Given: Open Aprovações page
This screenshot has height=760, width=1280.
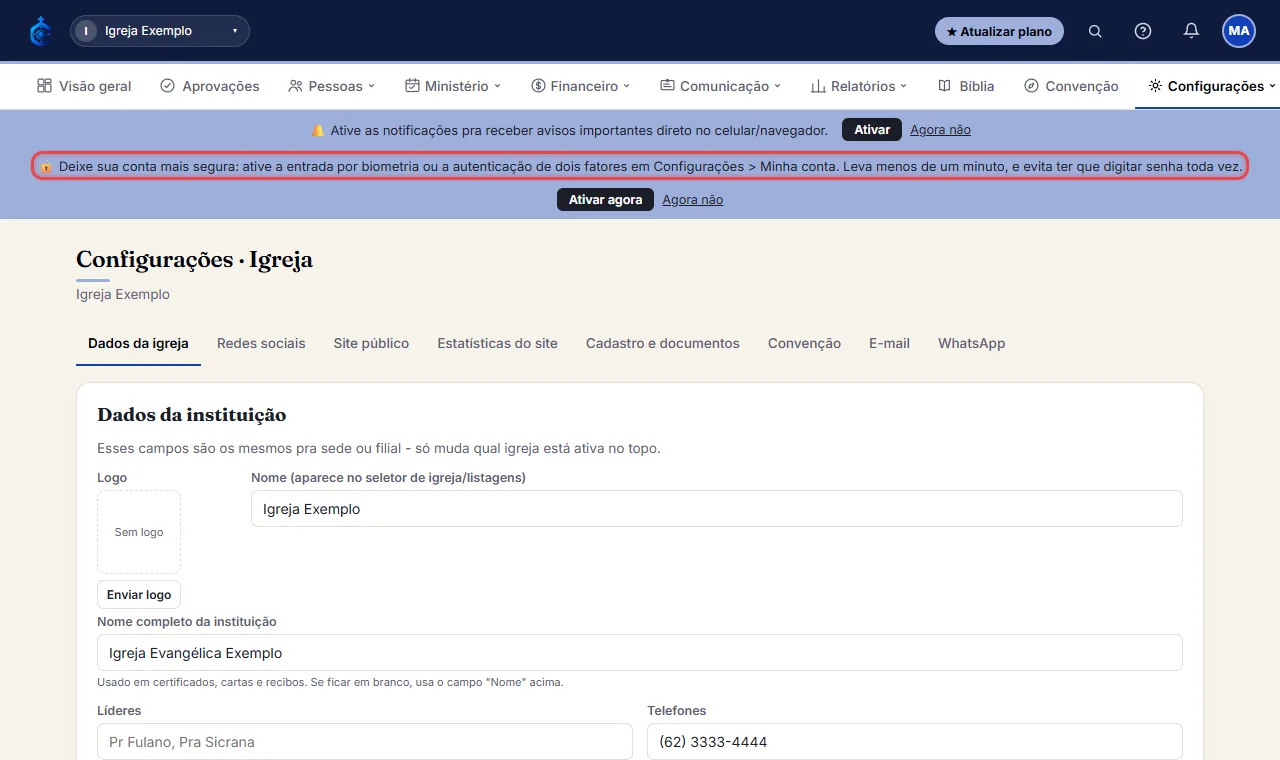Looking at the screenshot, I should (x=210, y=86).
